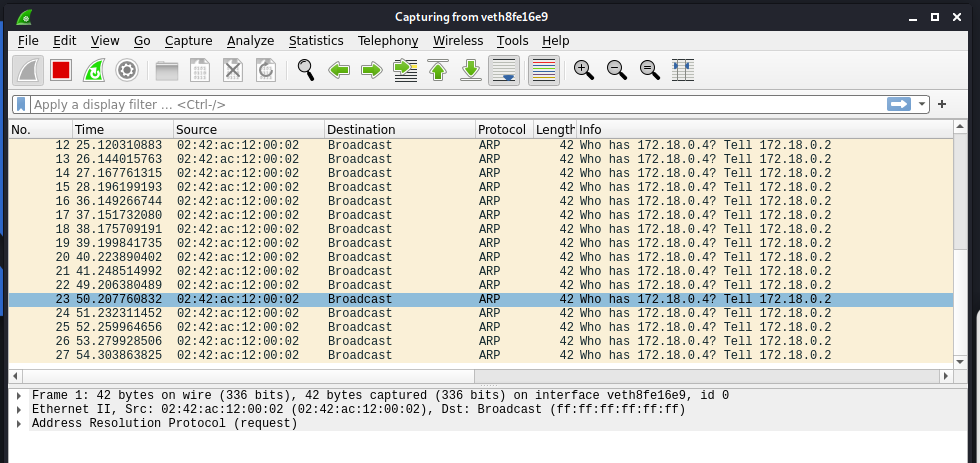Screen dimensions: 980x463
Task: Open the display filter history dropdown
Action: (922, 105)
